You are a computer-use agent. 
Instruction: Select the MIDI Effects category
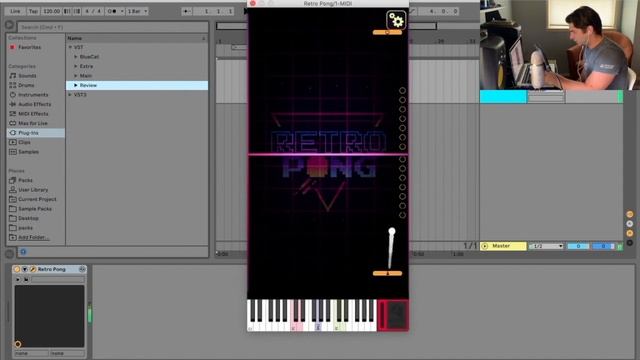(33, 114)
